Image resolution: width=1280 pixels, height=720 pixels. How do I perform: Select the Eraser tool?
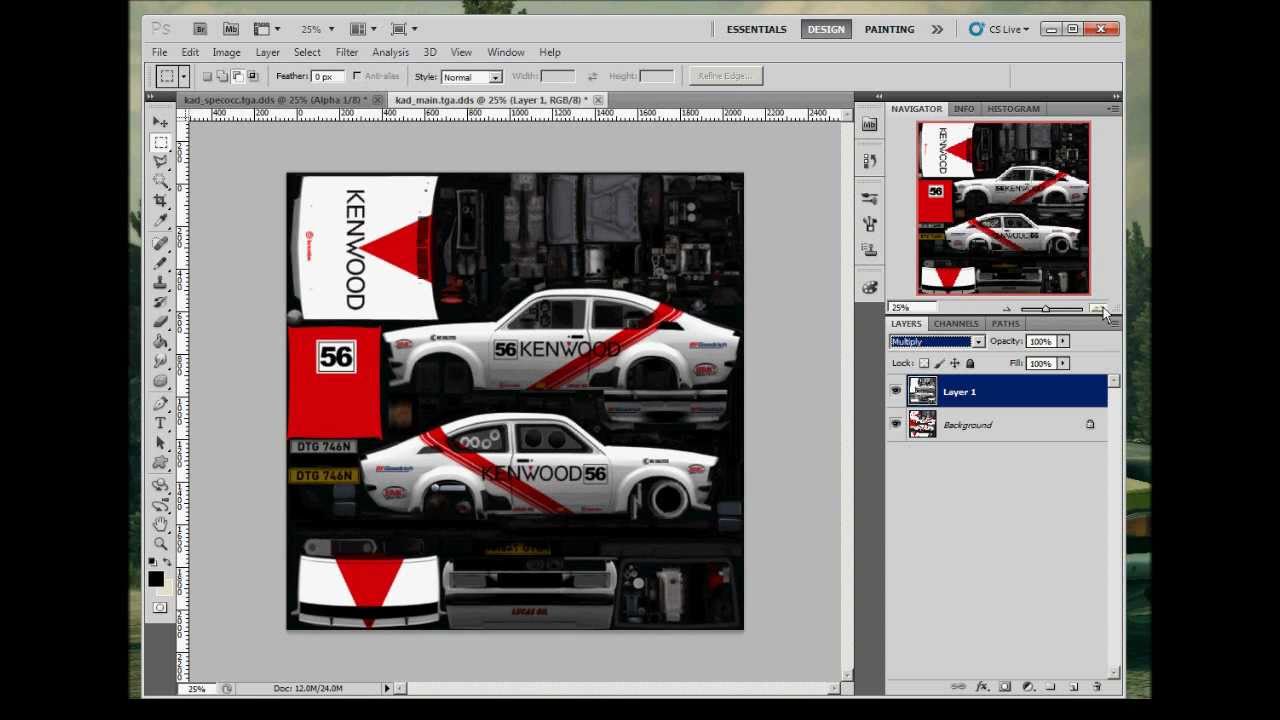click(160, 322)
